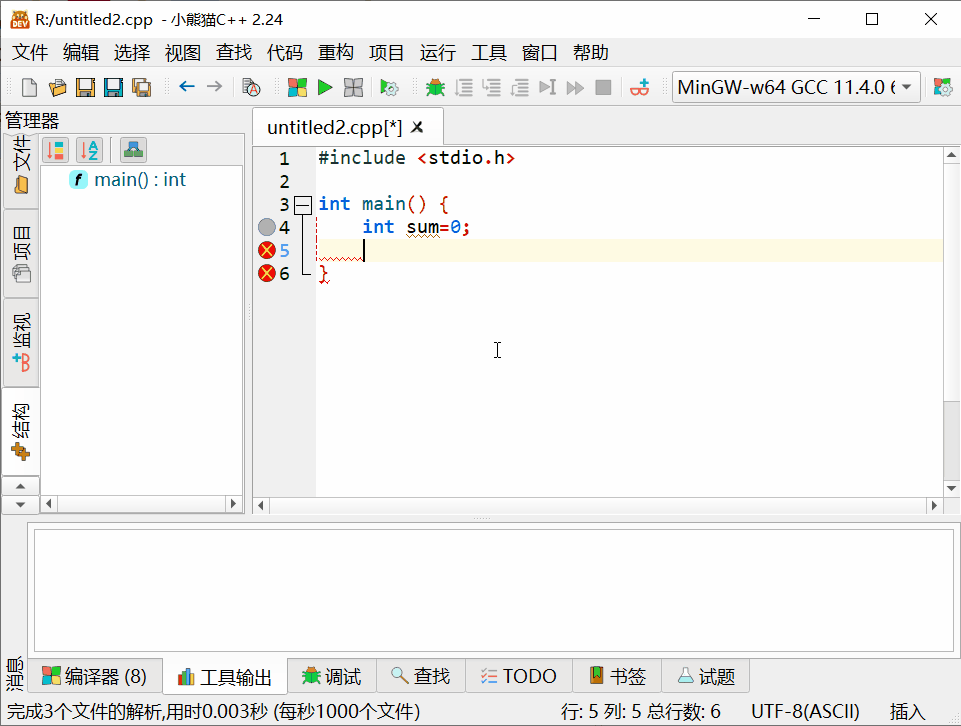Click show inherited members icon
The height and width of the screenshot is (726, 961).
coord(133,150)
